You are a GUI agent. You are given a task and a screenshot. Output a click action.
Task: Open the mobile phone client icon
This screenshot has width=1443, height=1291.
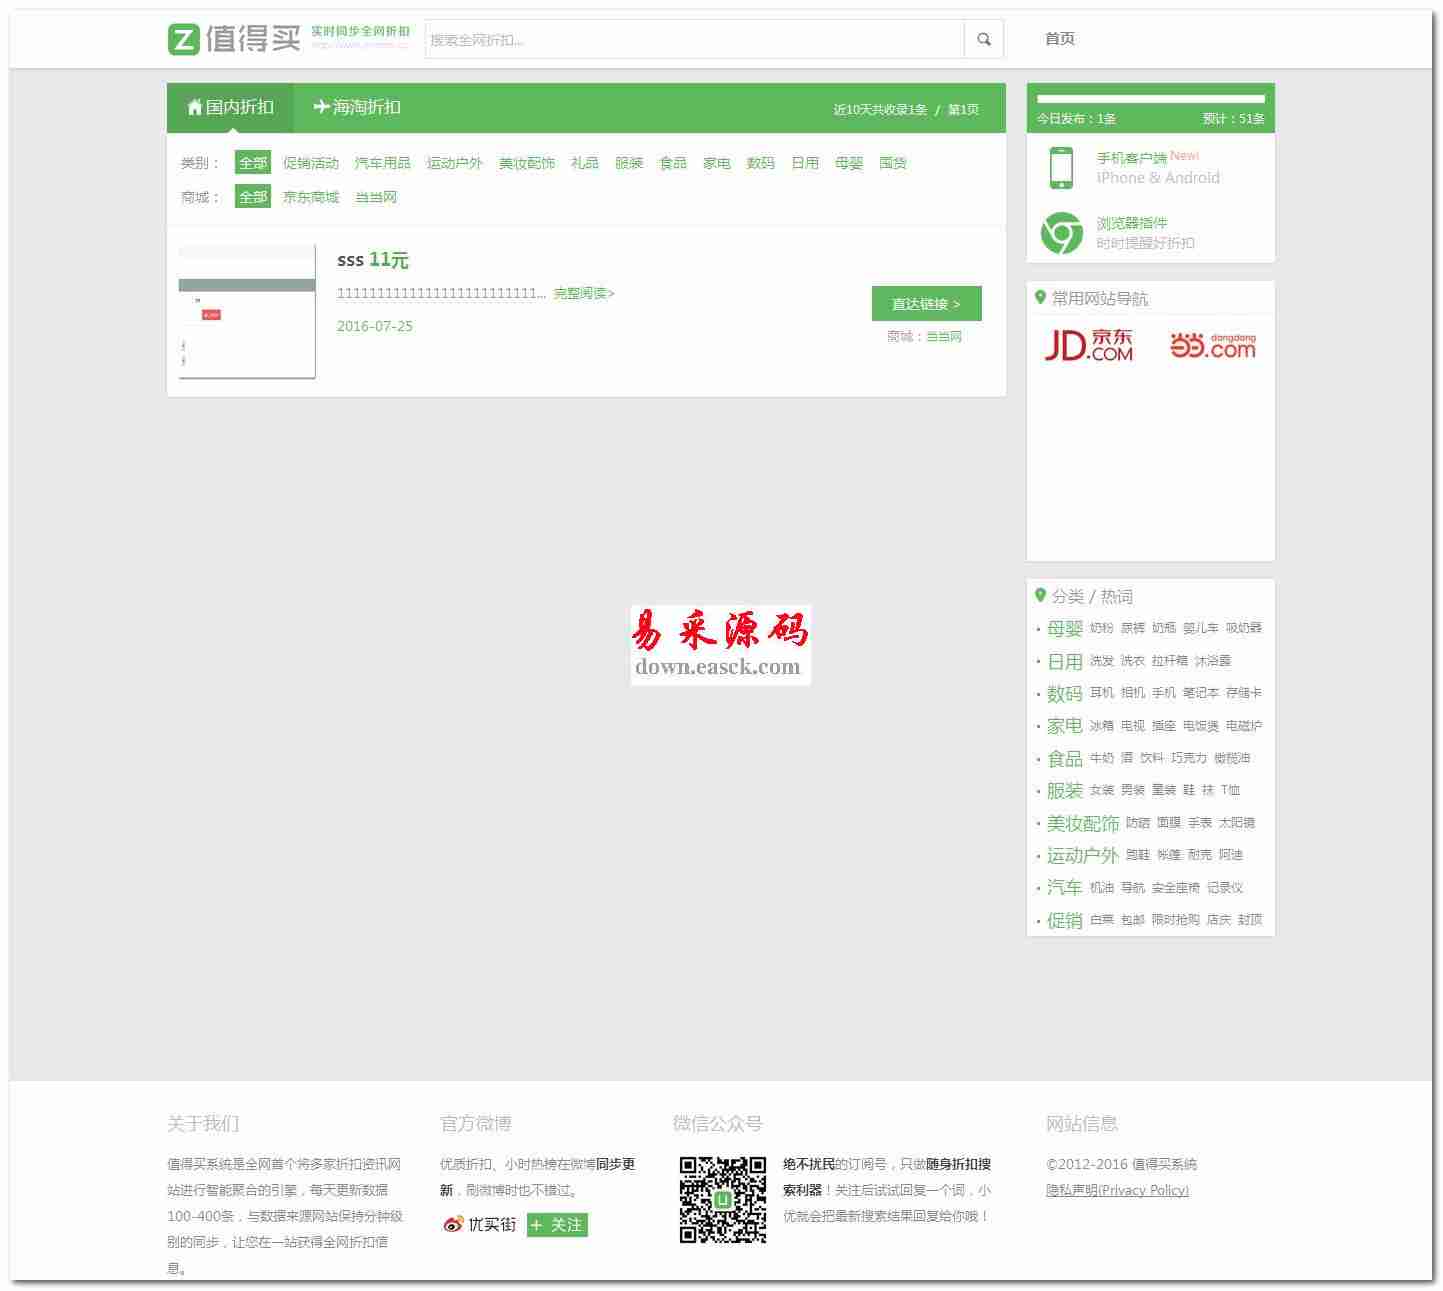(x=1061, y=168)
